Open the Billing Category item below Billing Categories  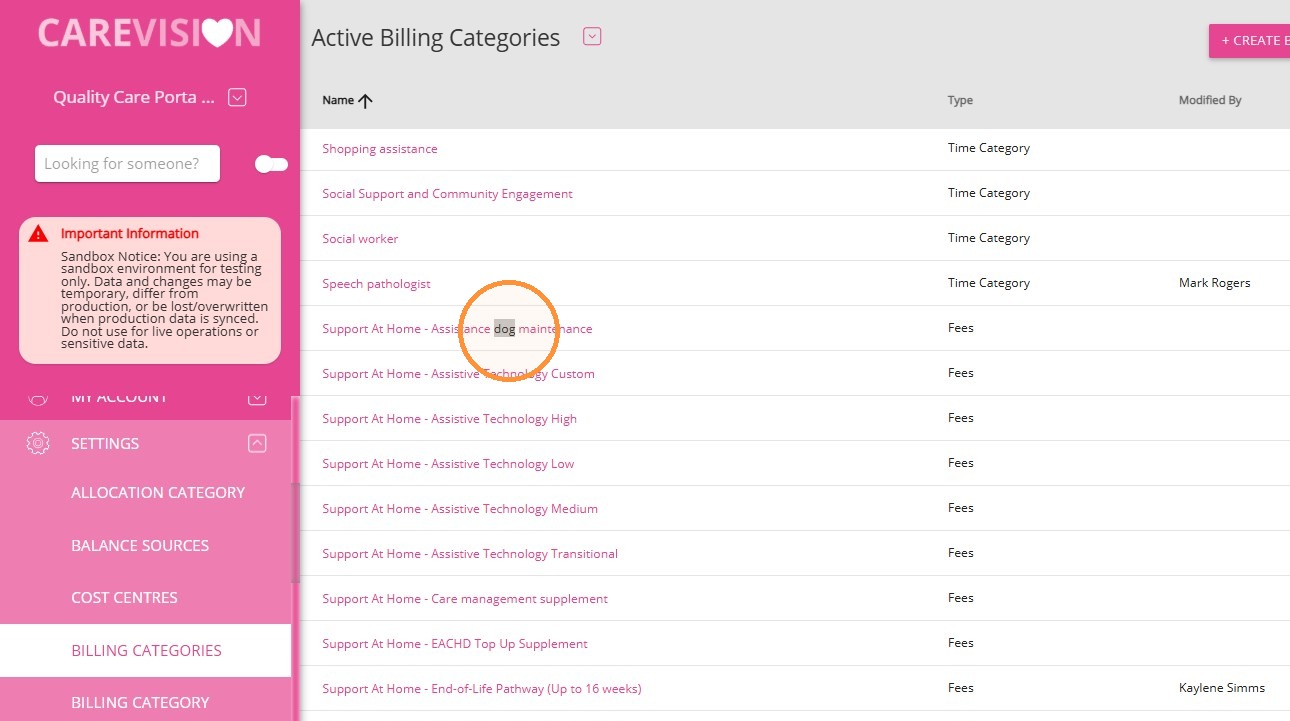pos(140,703)
